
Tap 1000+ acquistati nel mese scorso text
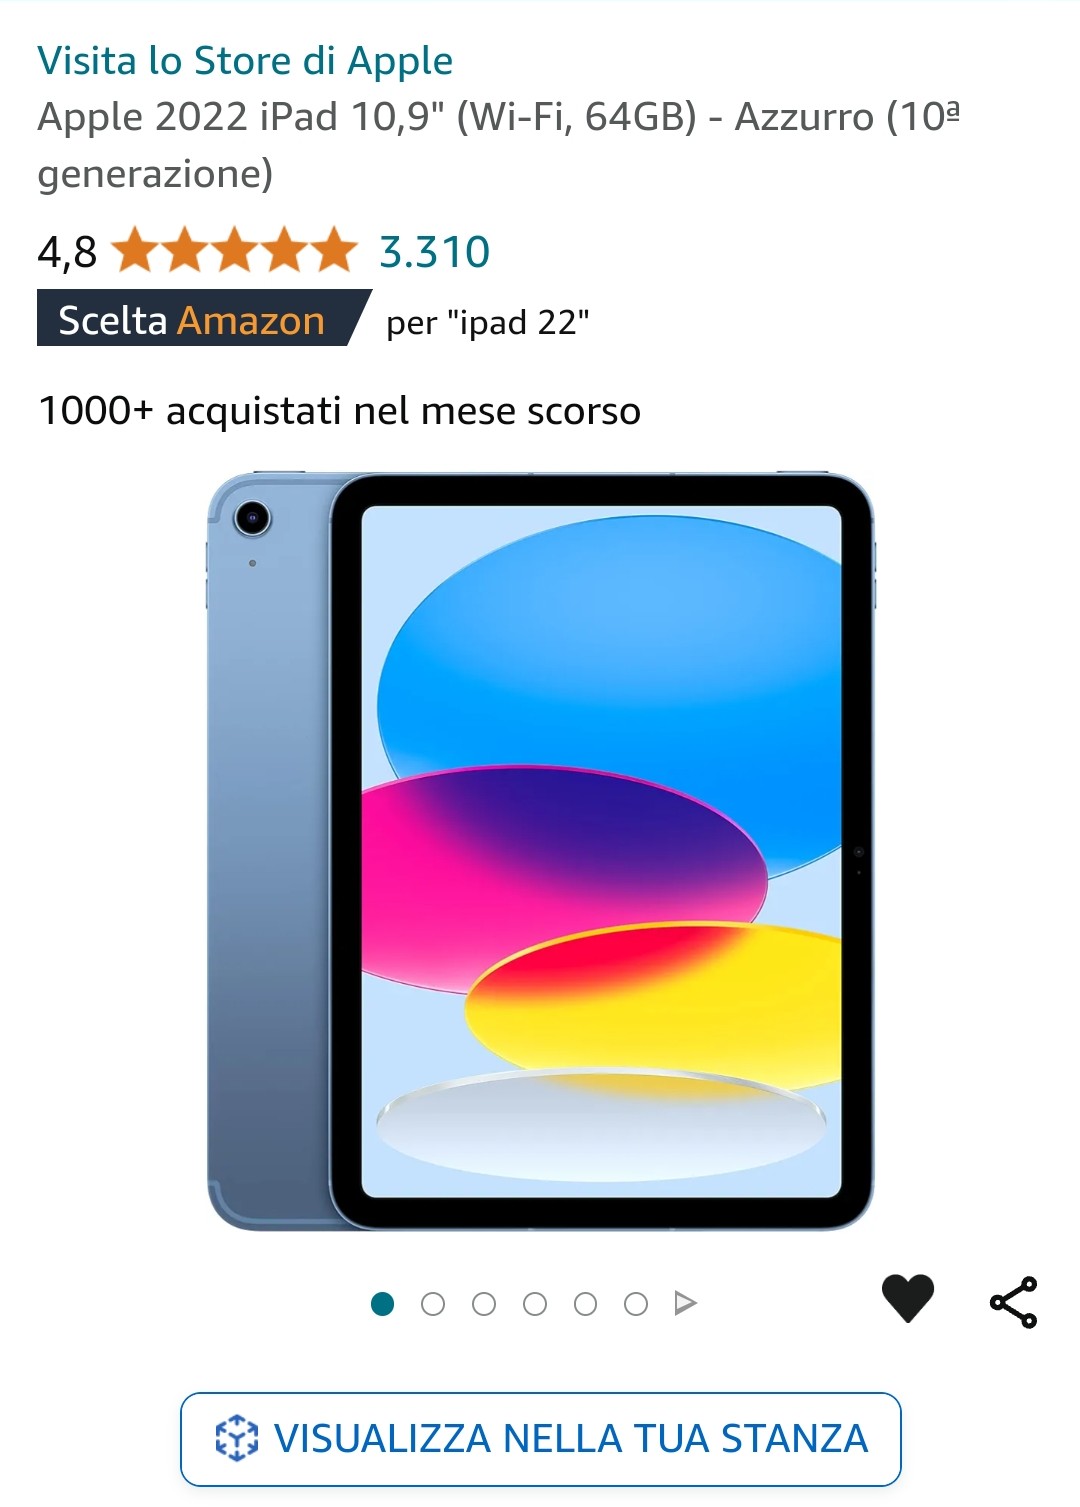tap(339, 411)
